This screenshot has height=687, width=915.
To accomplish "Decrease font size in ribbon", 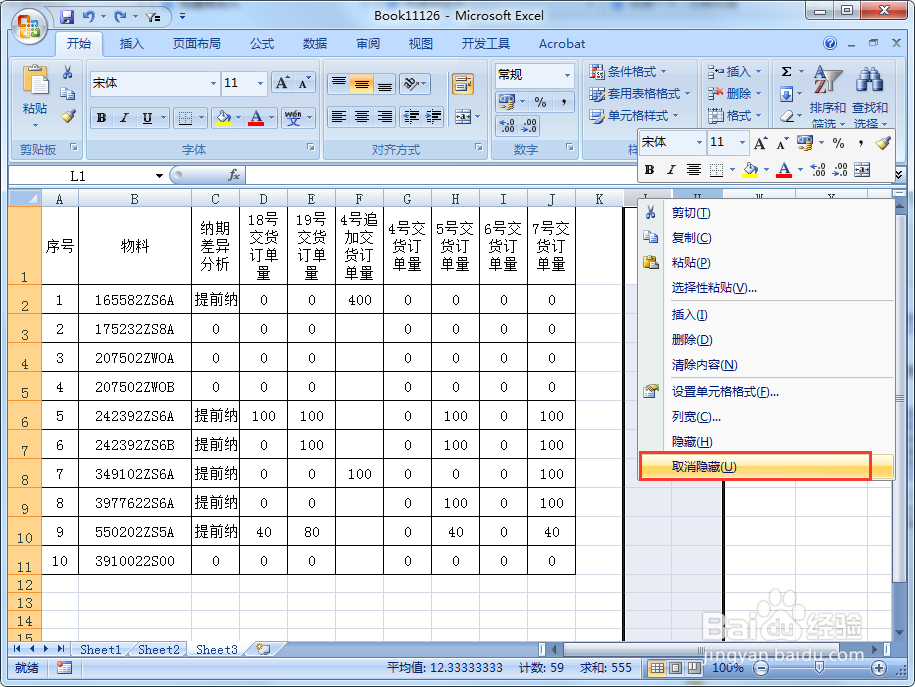I will click(x=304, y=83).
